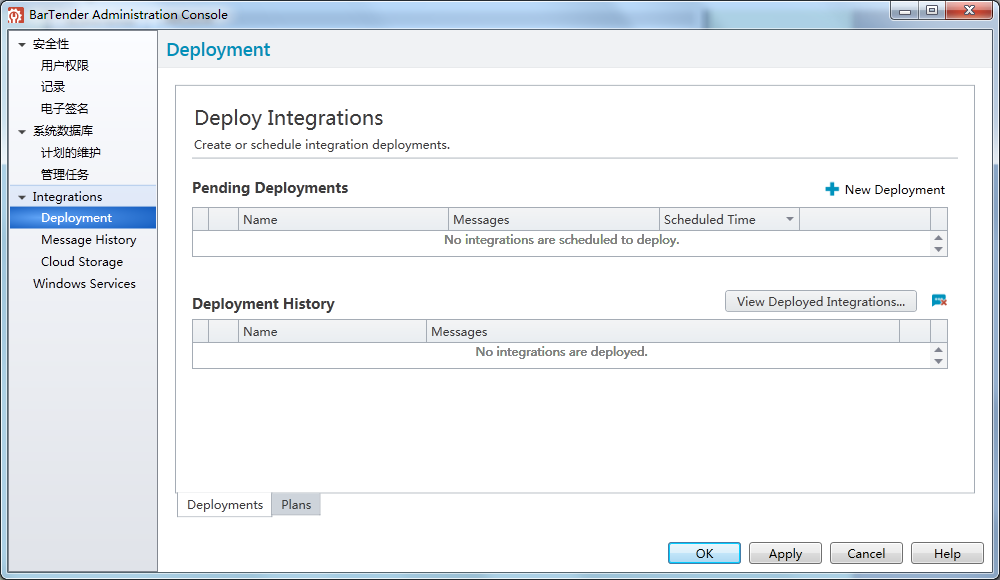Click the BarTender app icon in title bar
This screenshot has width=1000, height=580.
point(16,14)
